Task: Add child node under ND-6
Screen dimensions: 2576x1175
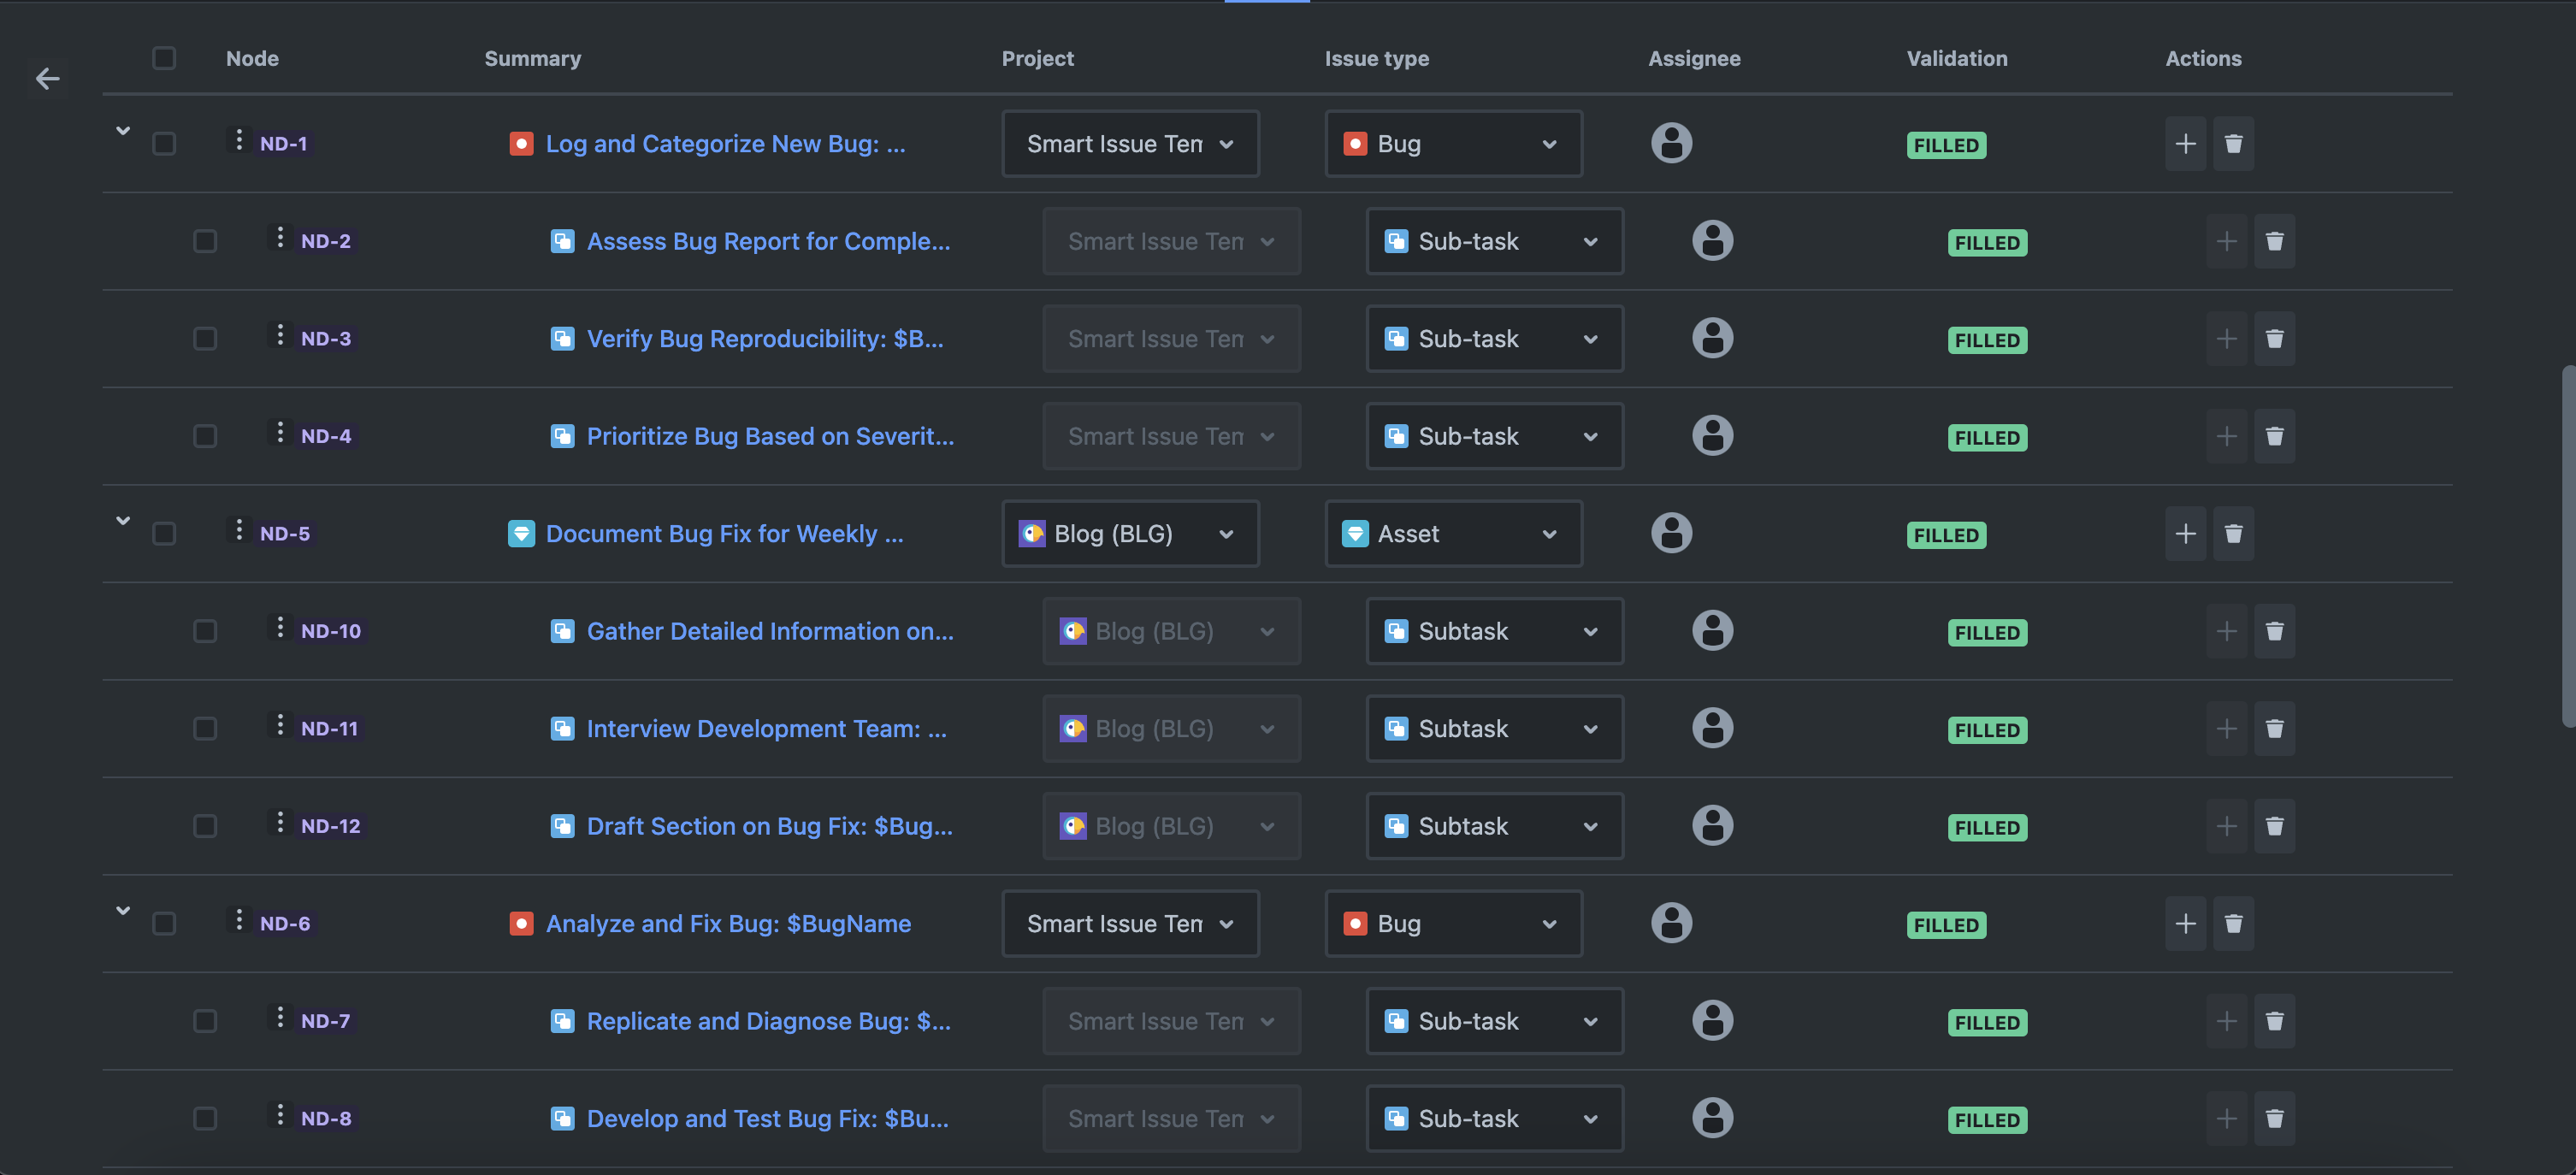Action: click(x=2185, y=924)
